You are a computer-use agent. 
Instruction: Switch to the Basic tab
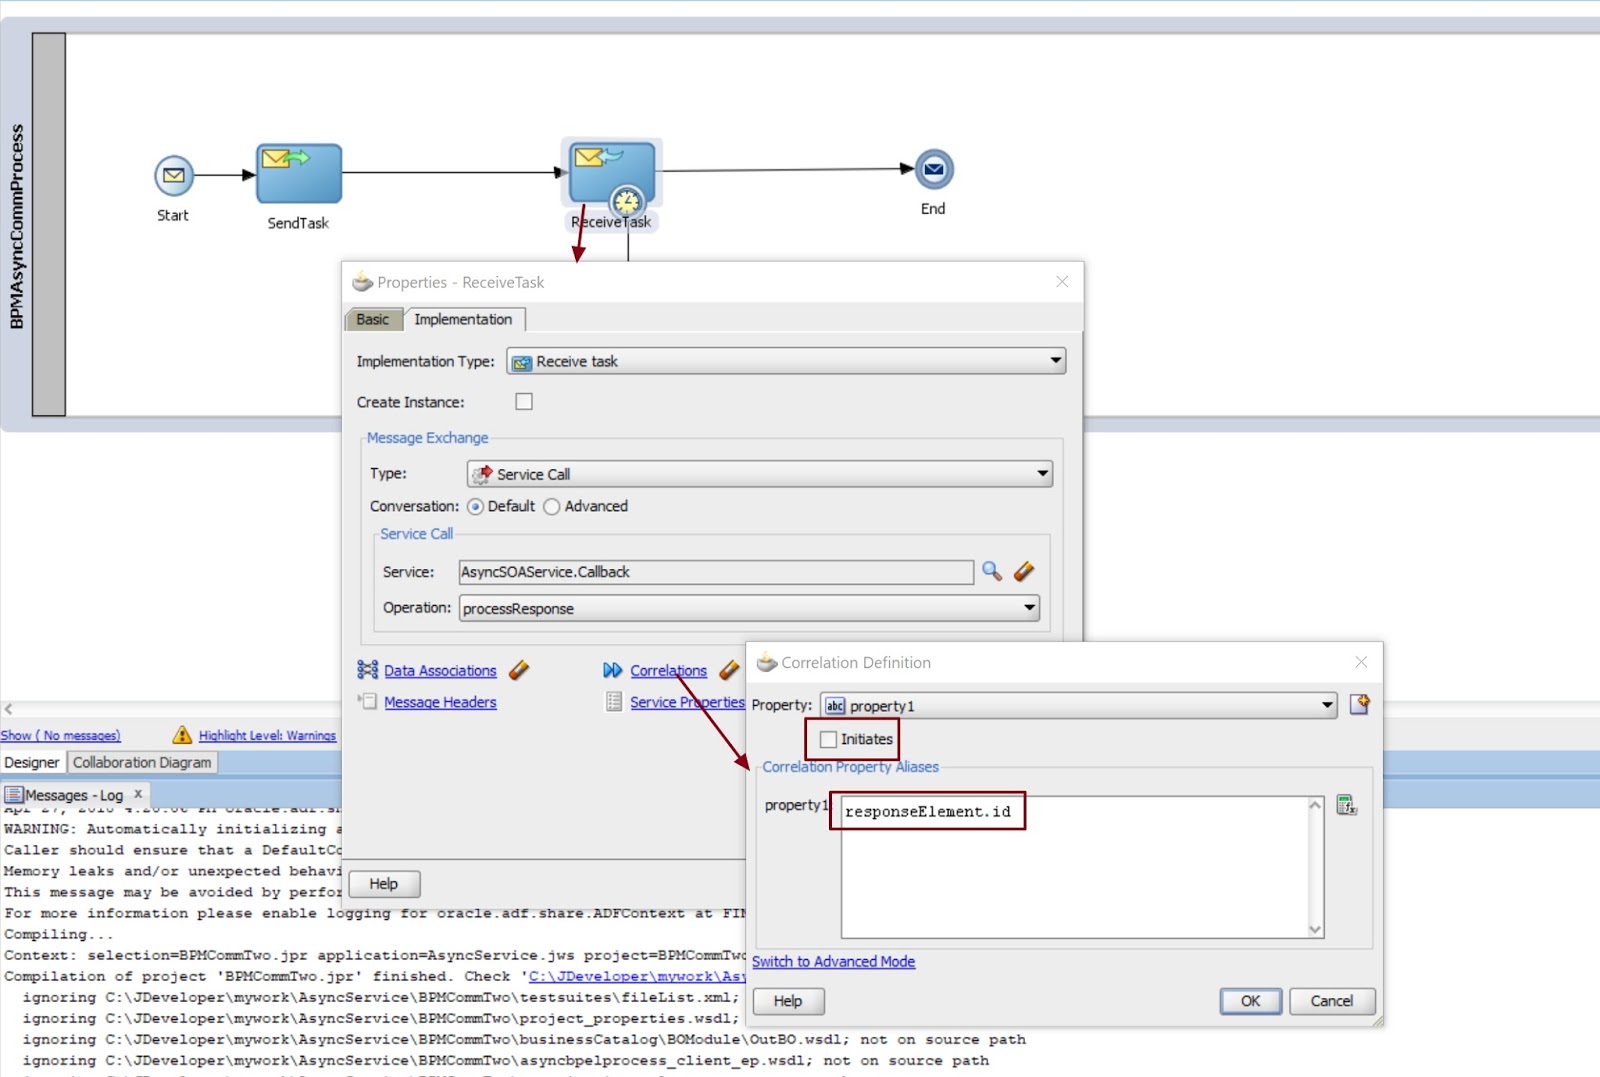[373, 319]
